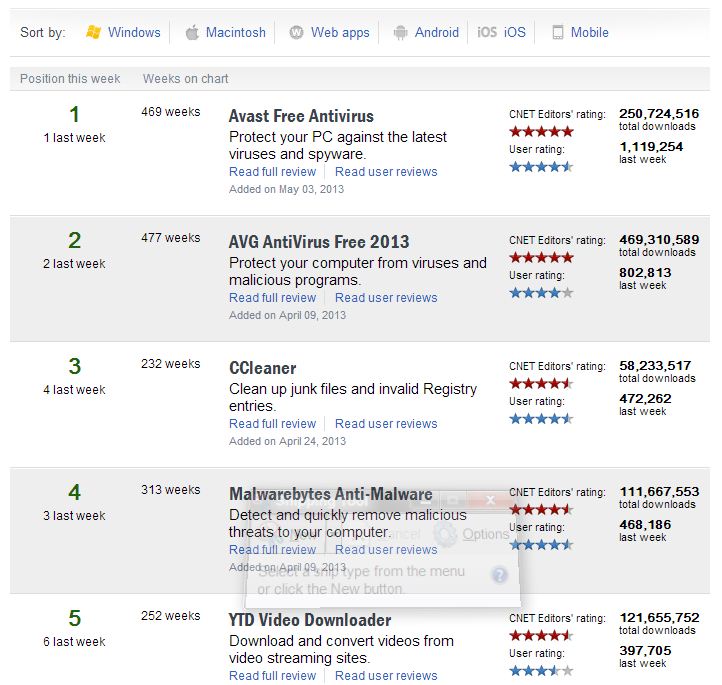Read user reviews for CCleaner

[386, 424]
